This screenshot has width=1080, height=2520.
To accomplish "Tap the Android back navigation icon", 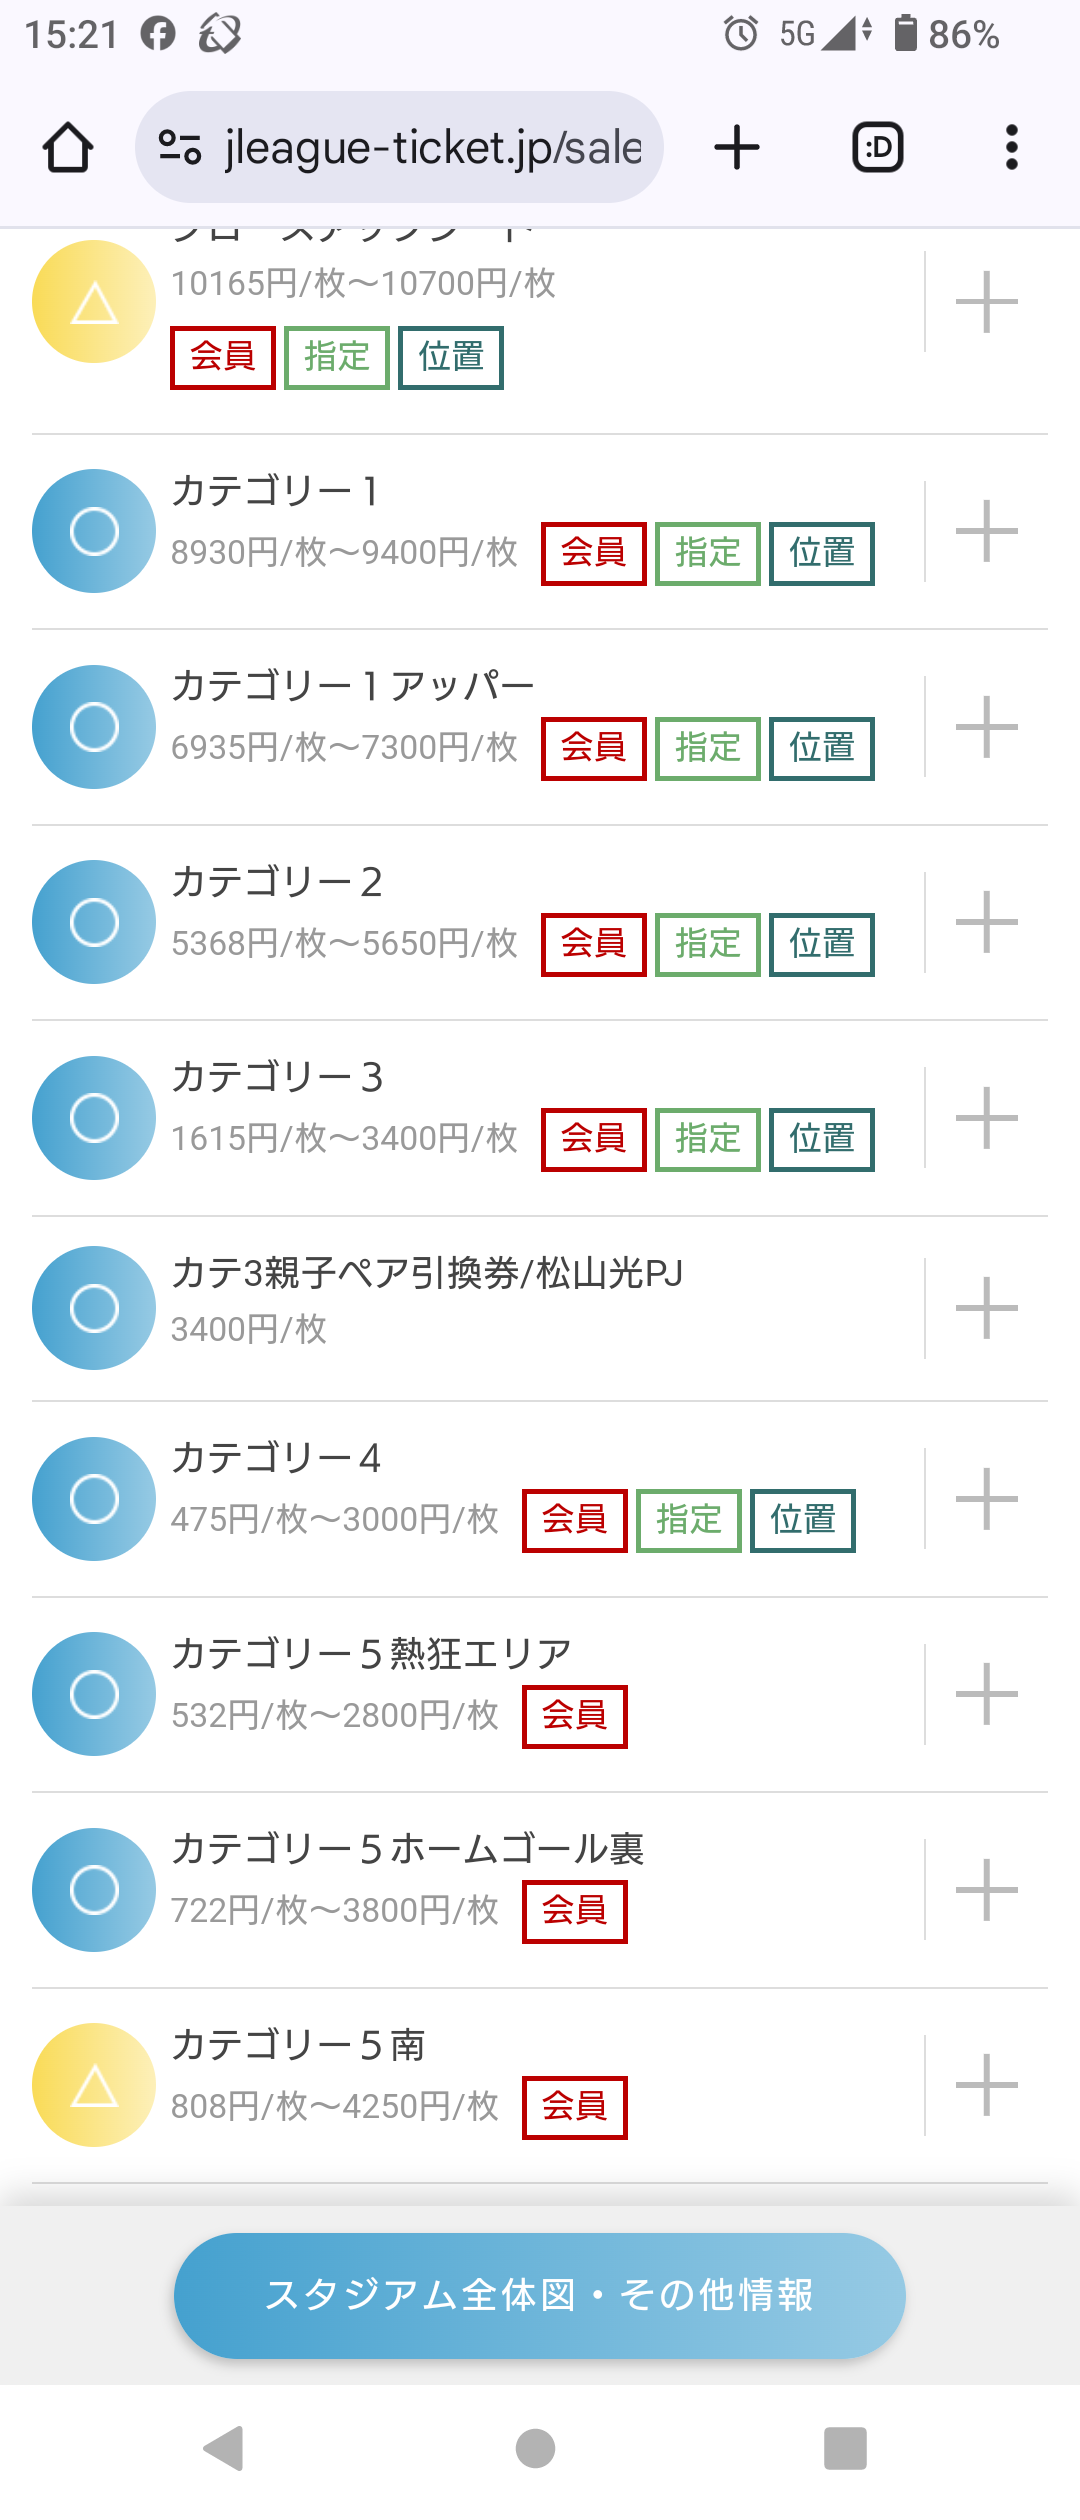I will (224, 2448).
